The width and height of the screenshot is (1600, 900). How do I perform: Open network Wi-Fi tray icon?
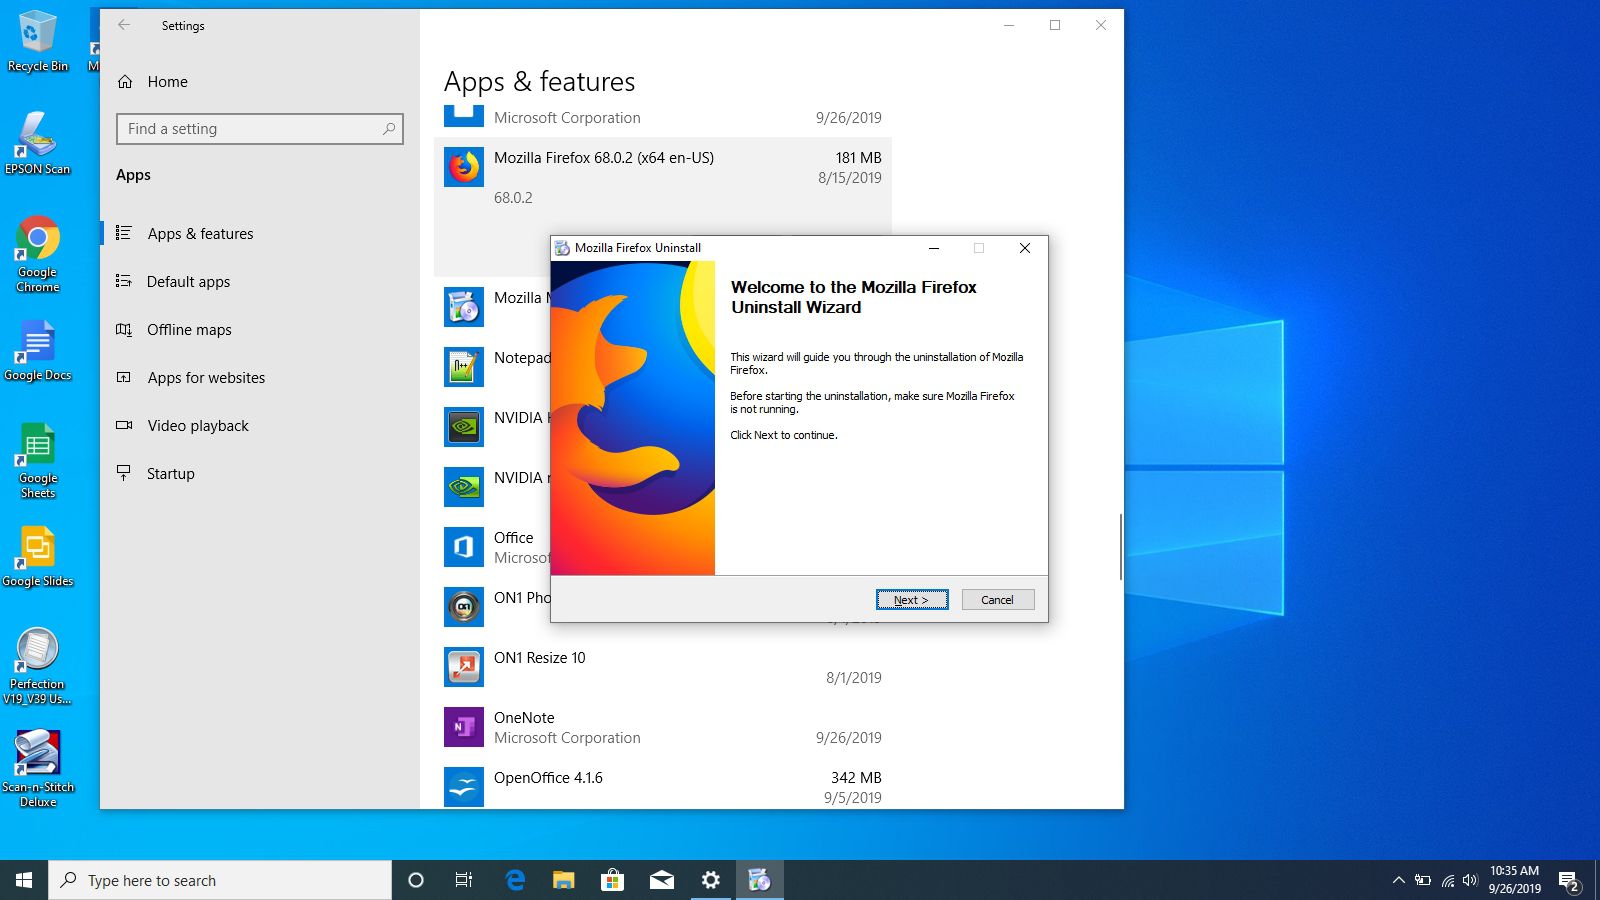pyautogui.click(x=1447, y=880)
